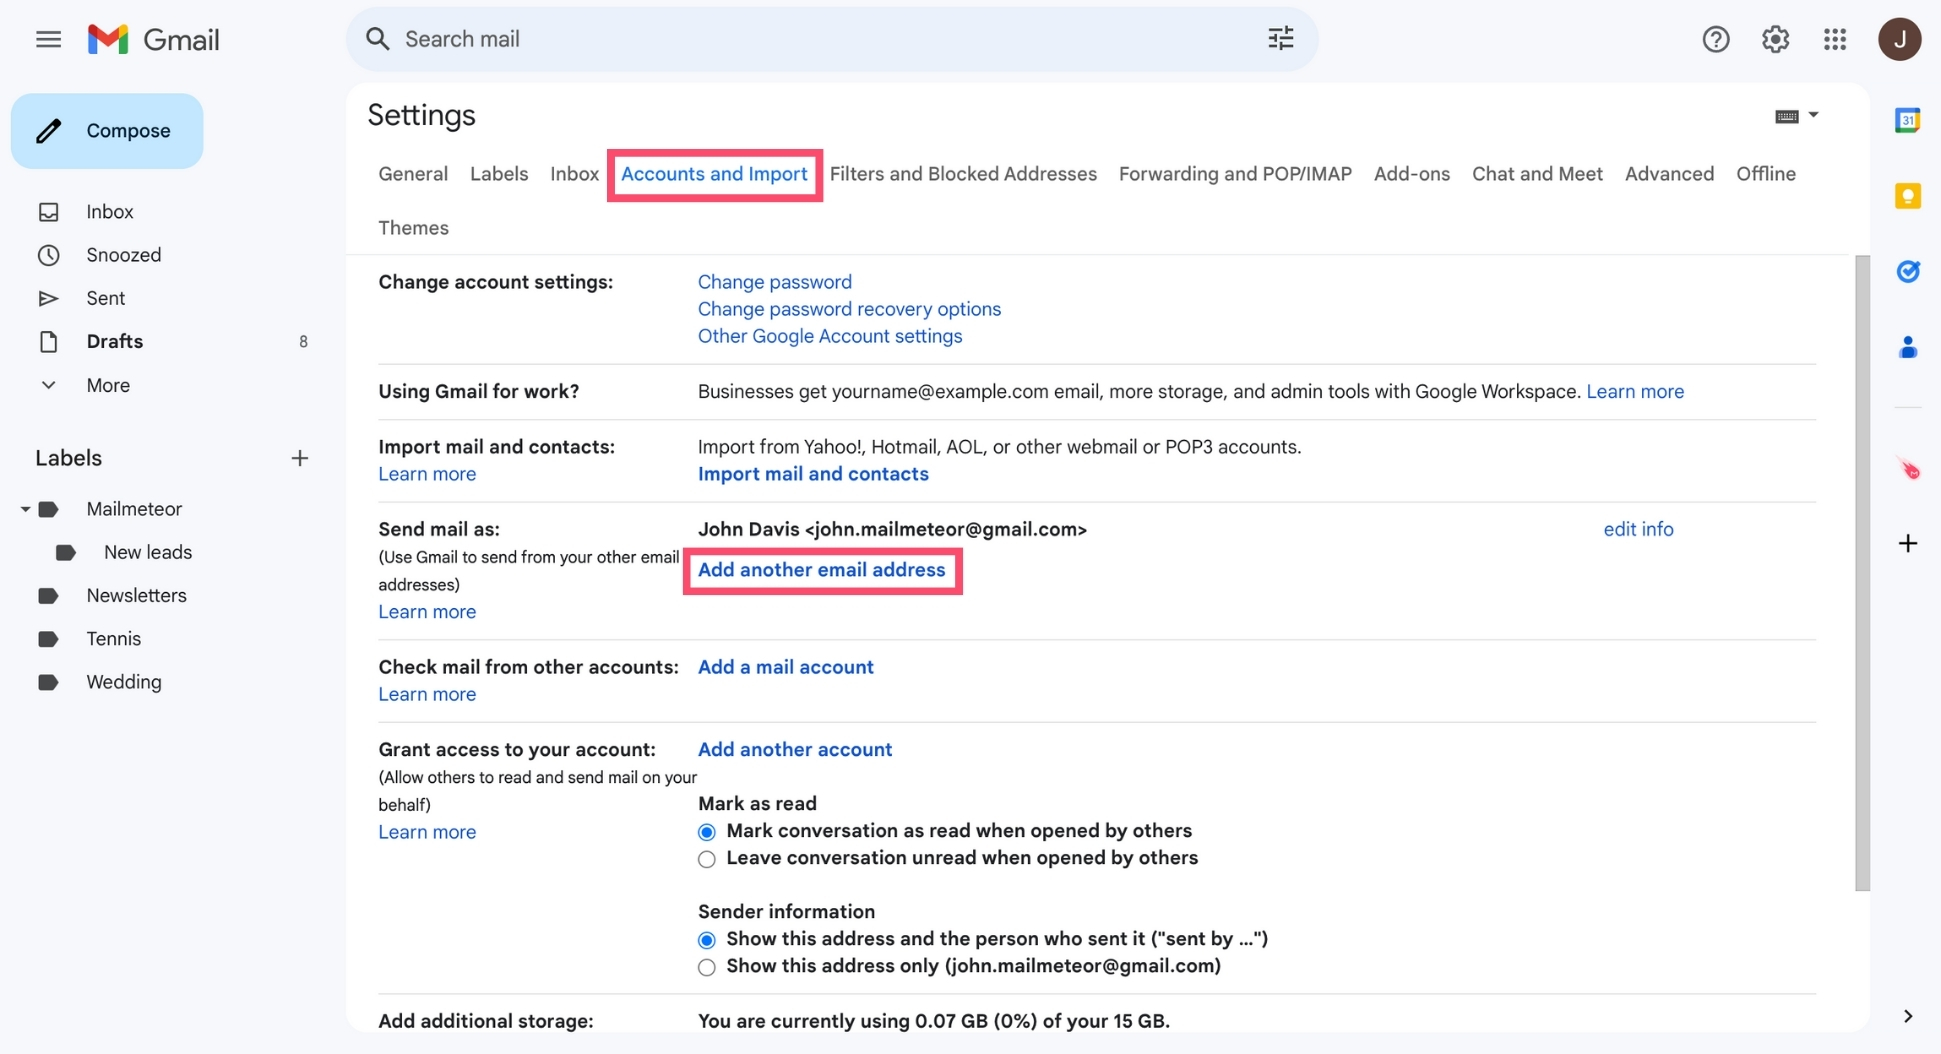Open Other Google Account settings

829,336
